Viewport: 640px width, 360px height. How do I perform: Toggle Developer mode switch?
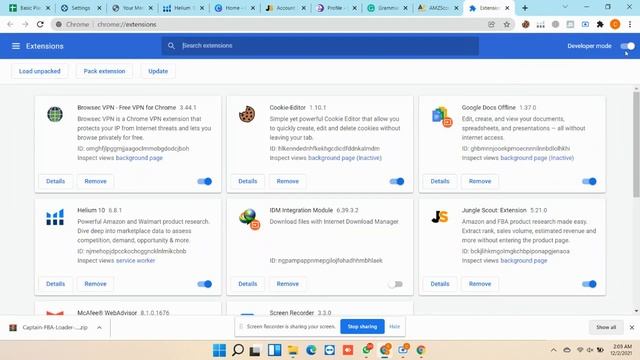628,46
